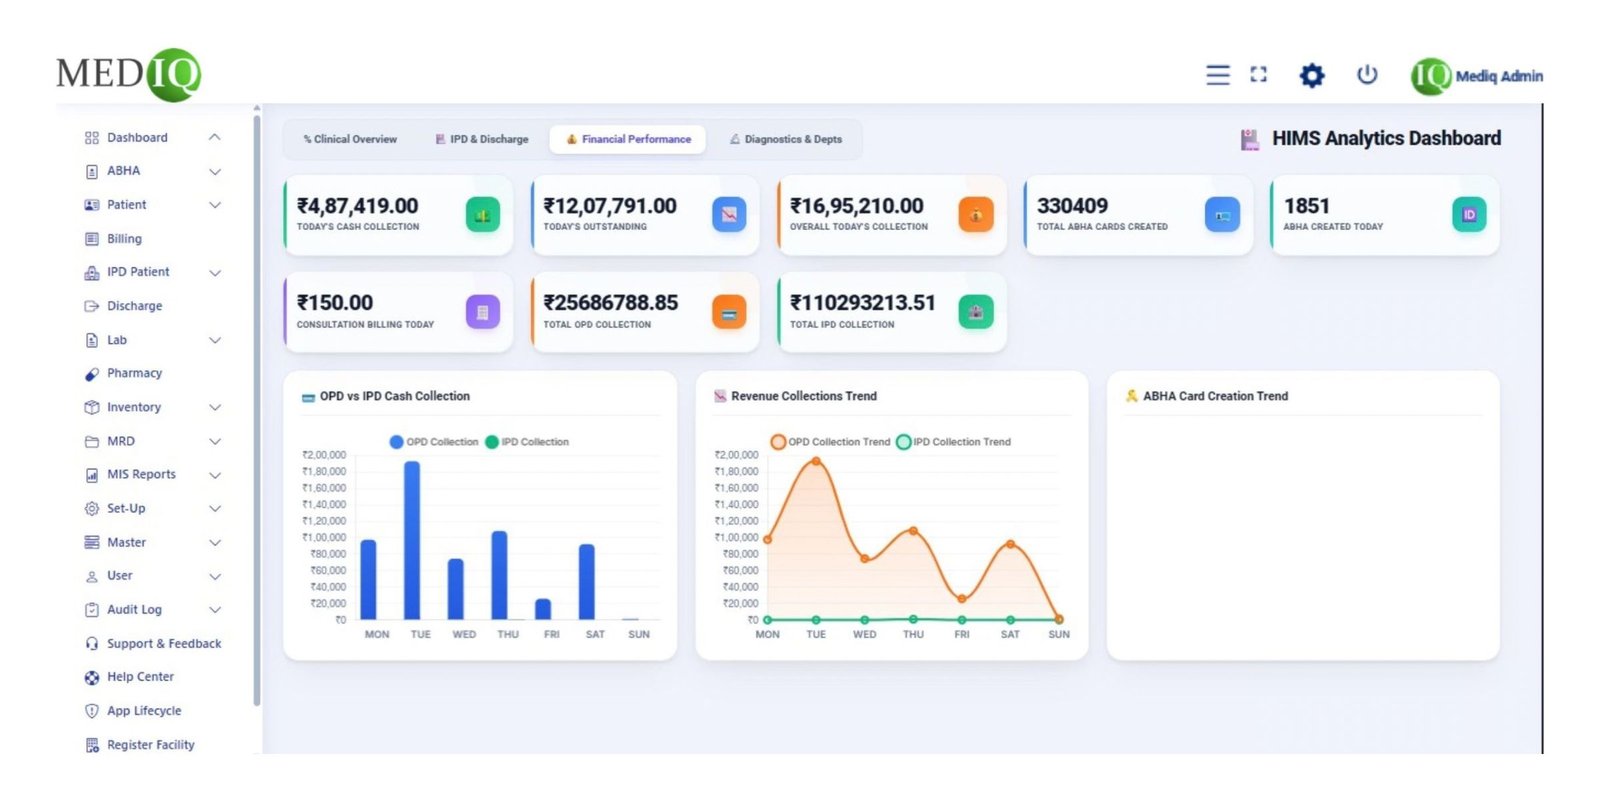This screenshot has width=1600, height=800.
Task: Click the Billing icon in sidebar
Action: pyautogui.click(x=92, y=239)
